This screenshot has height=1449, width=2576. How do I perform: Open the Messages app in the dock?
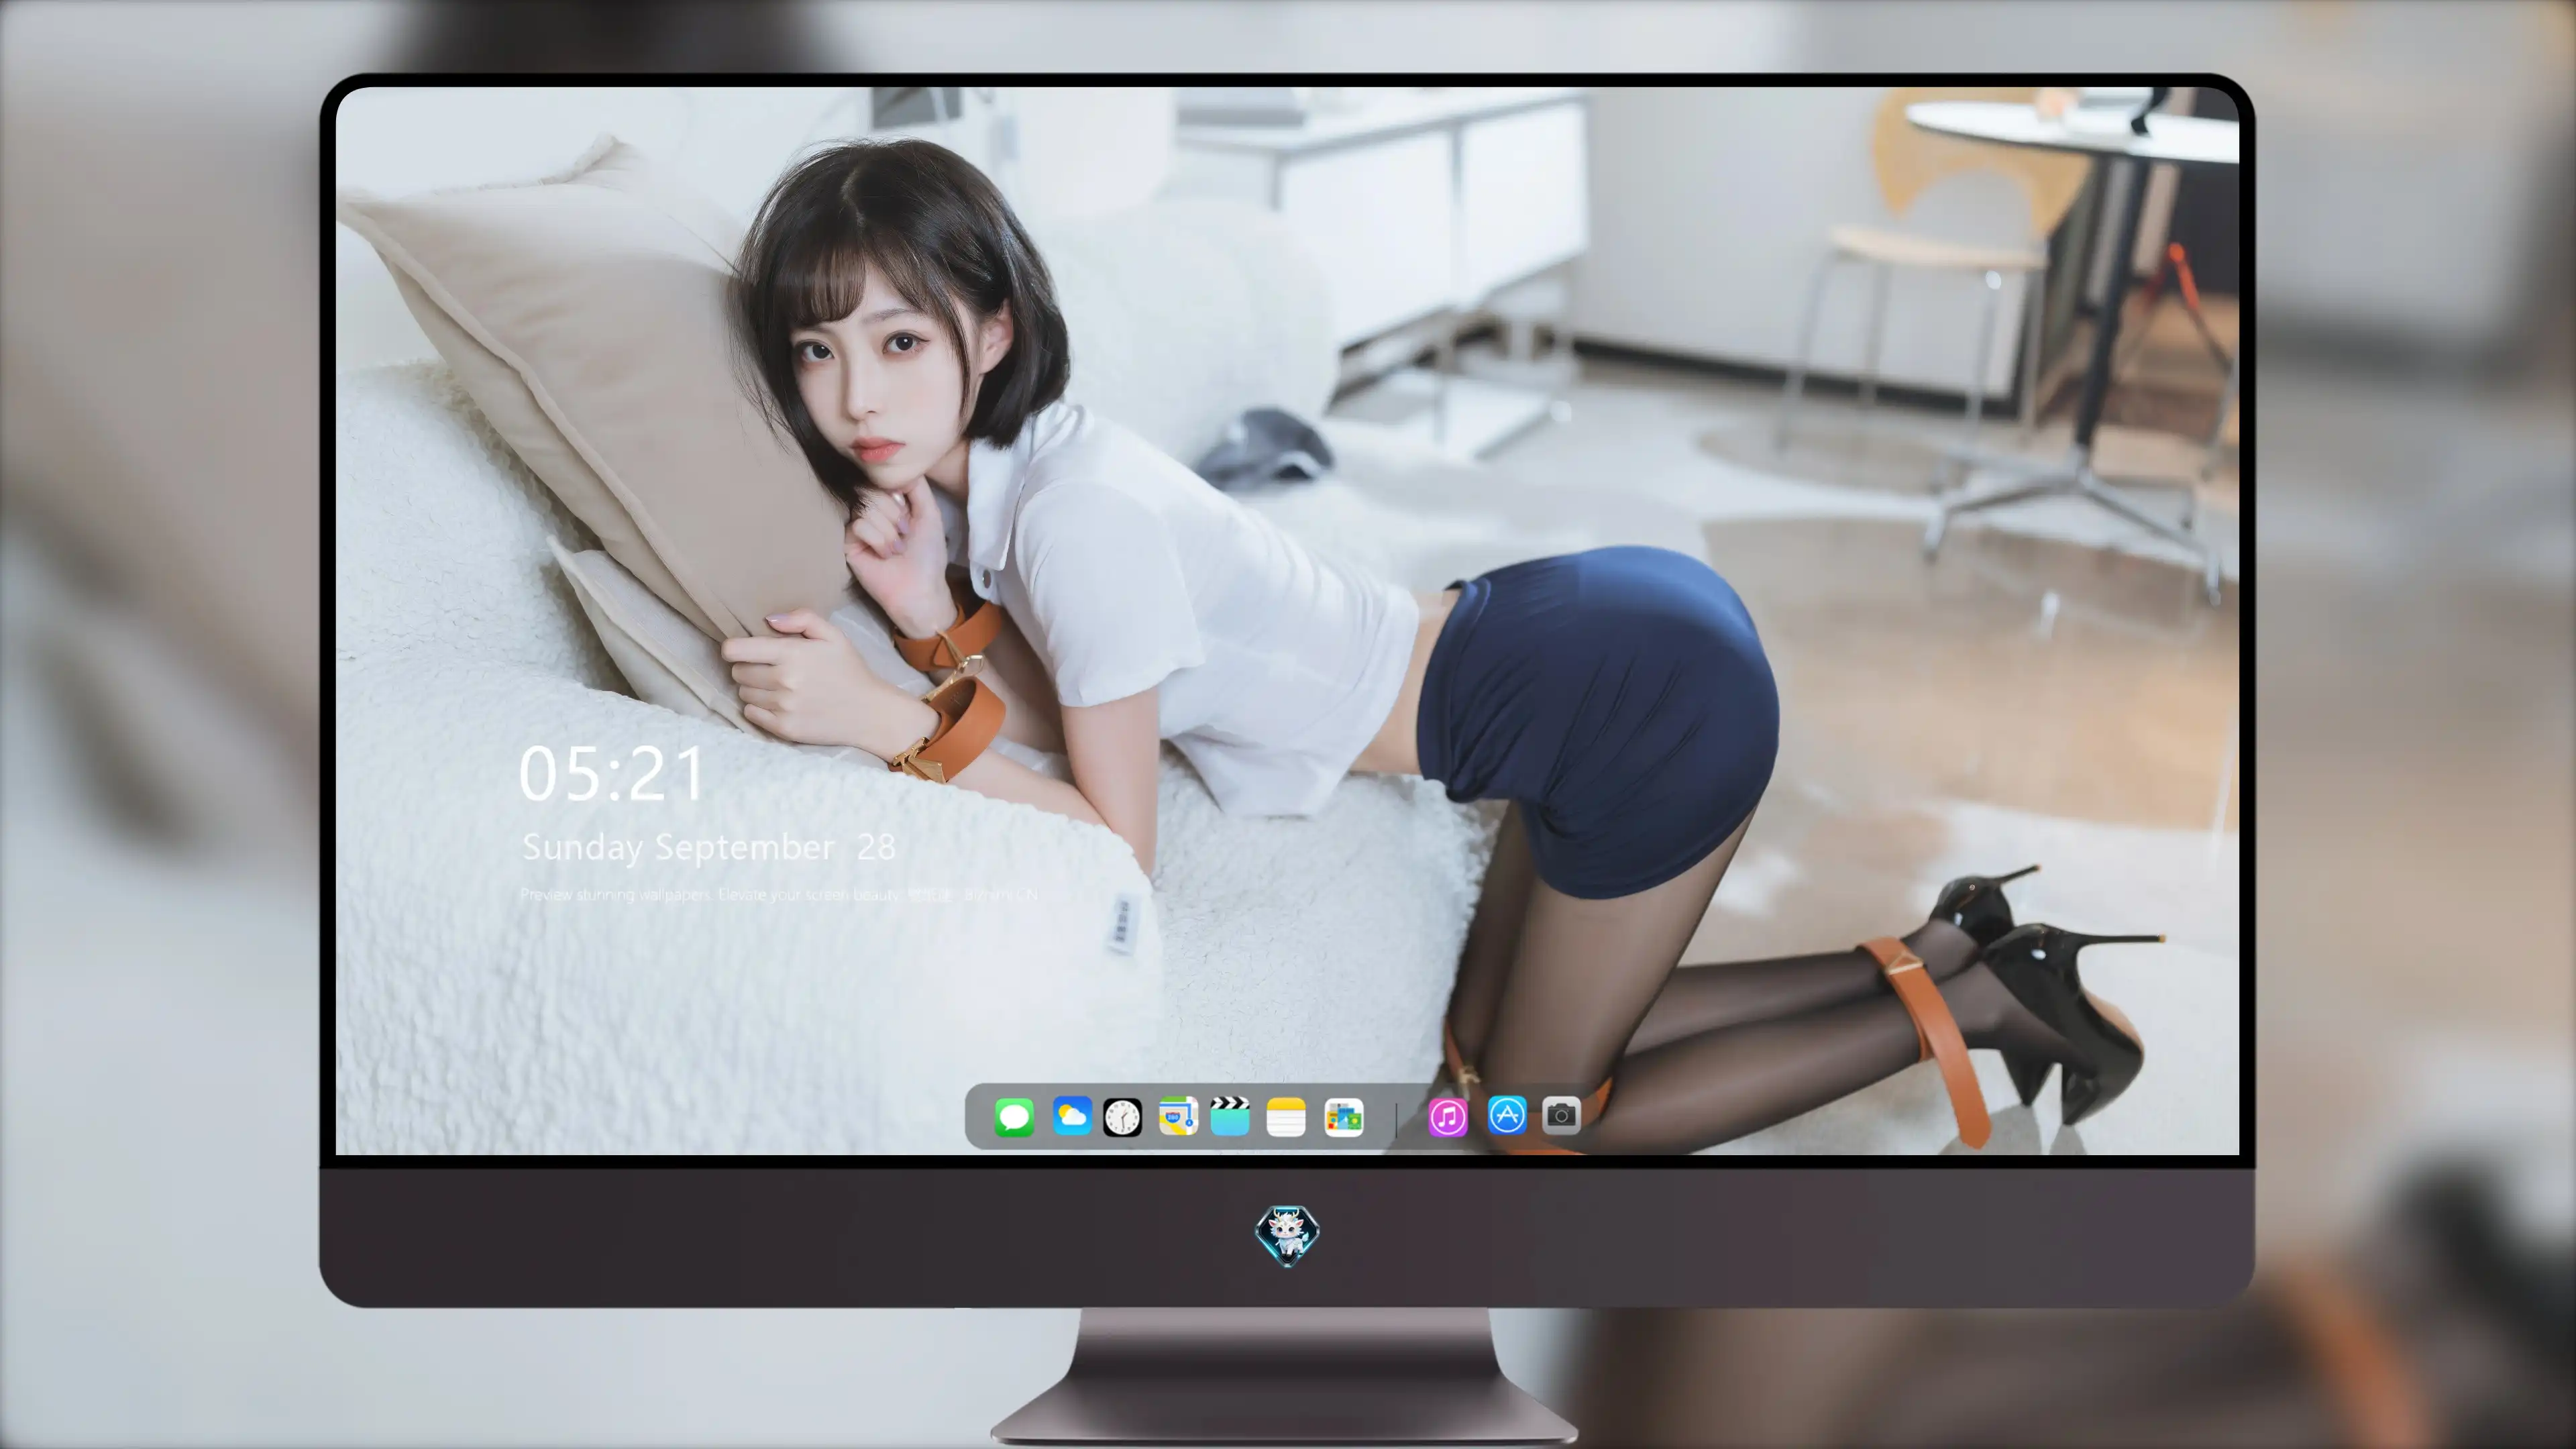(x=1014, y=1116)
